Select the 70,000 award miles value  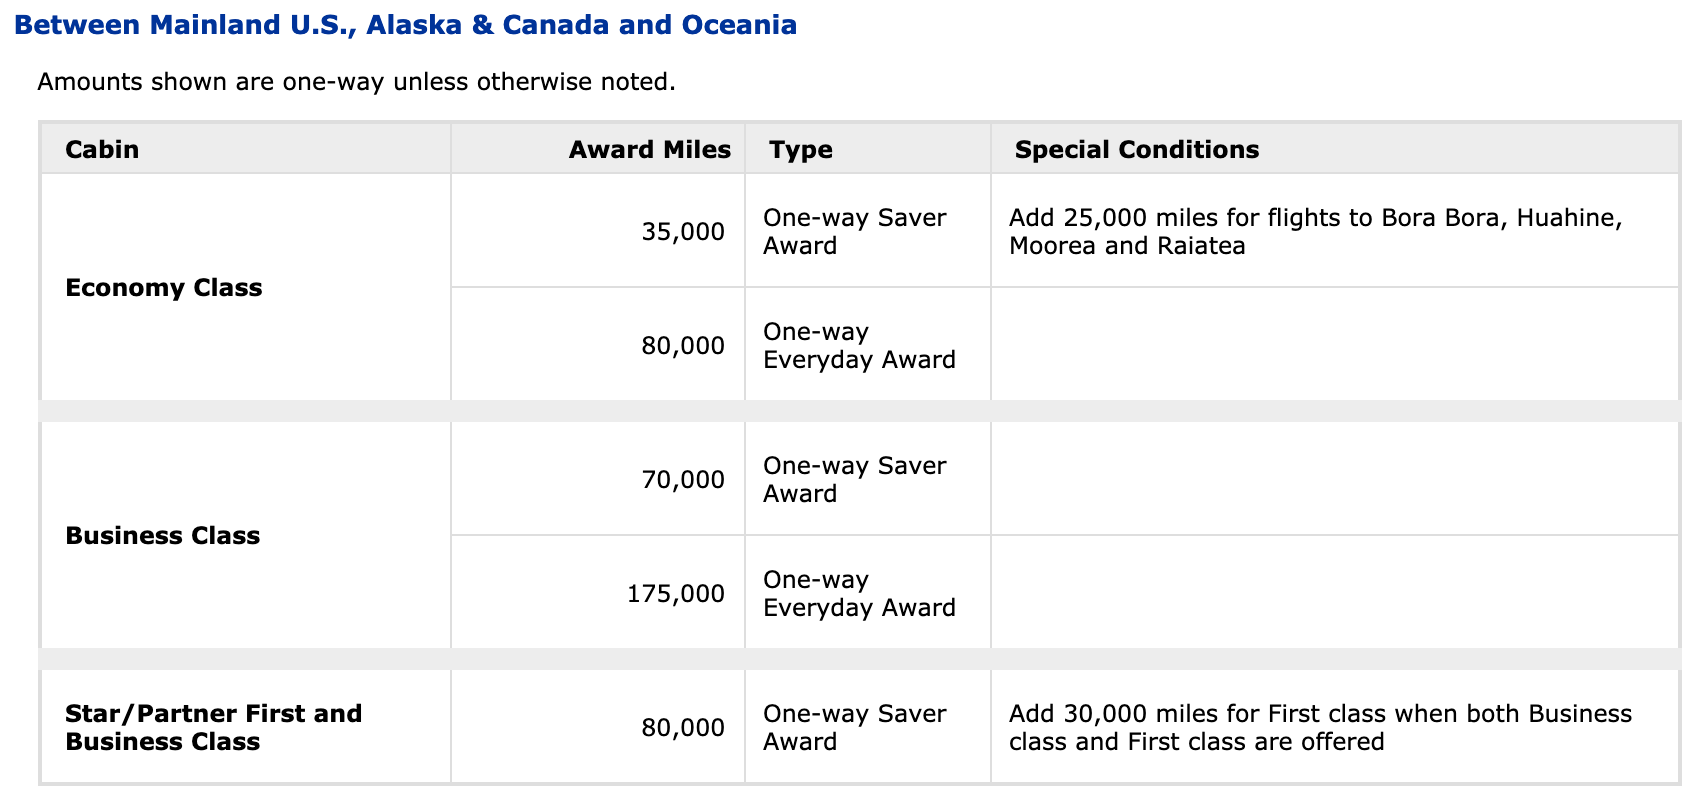[683, 480]
